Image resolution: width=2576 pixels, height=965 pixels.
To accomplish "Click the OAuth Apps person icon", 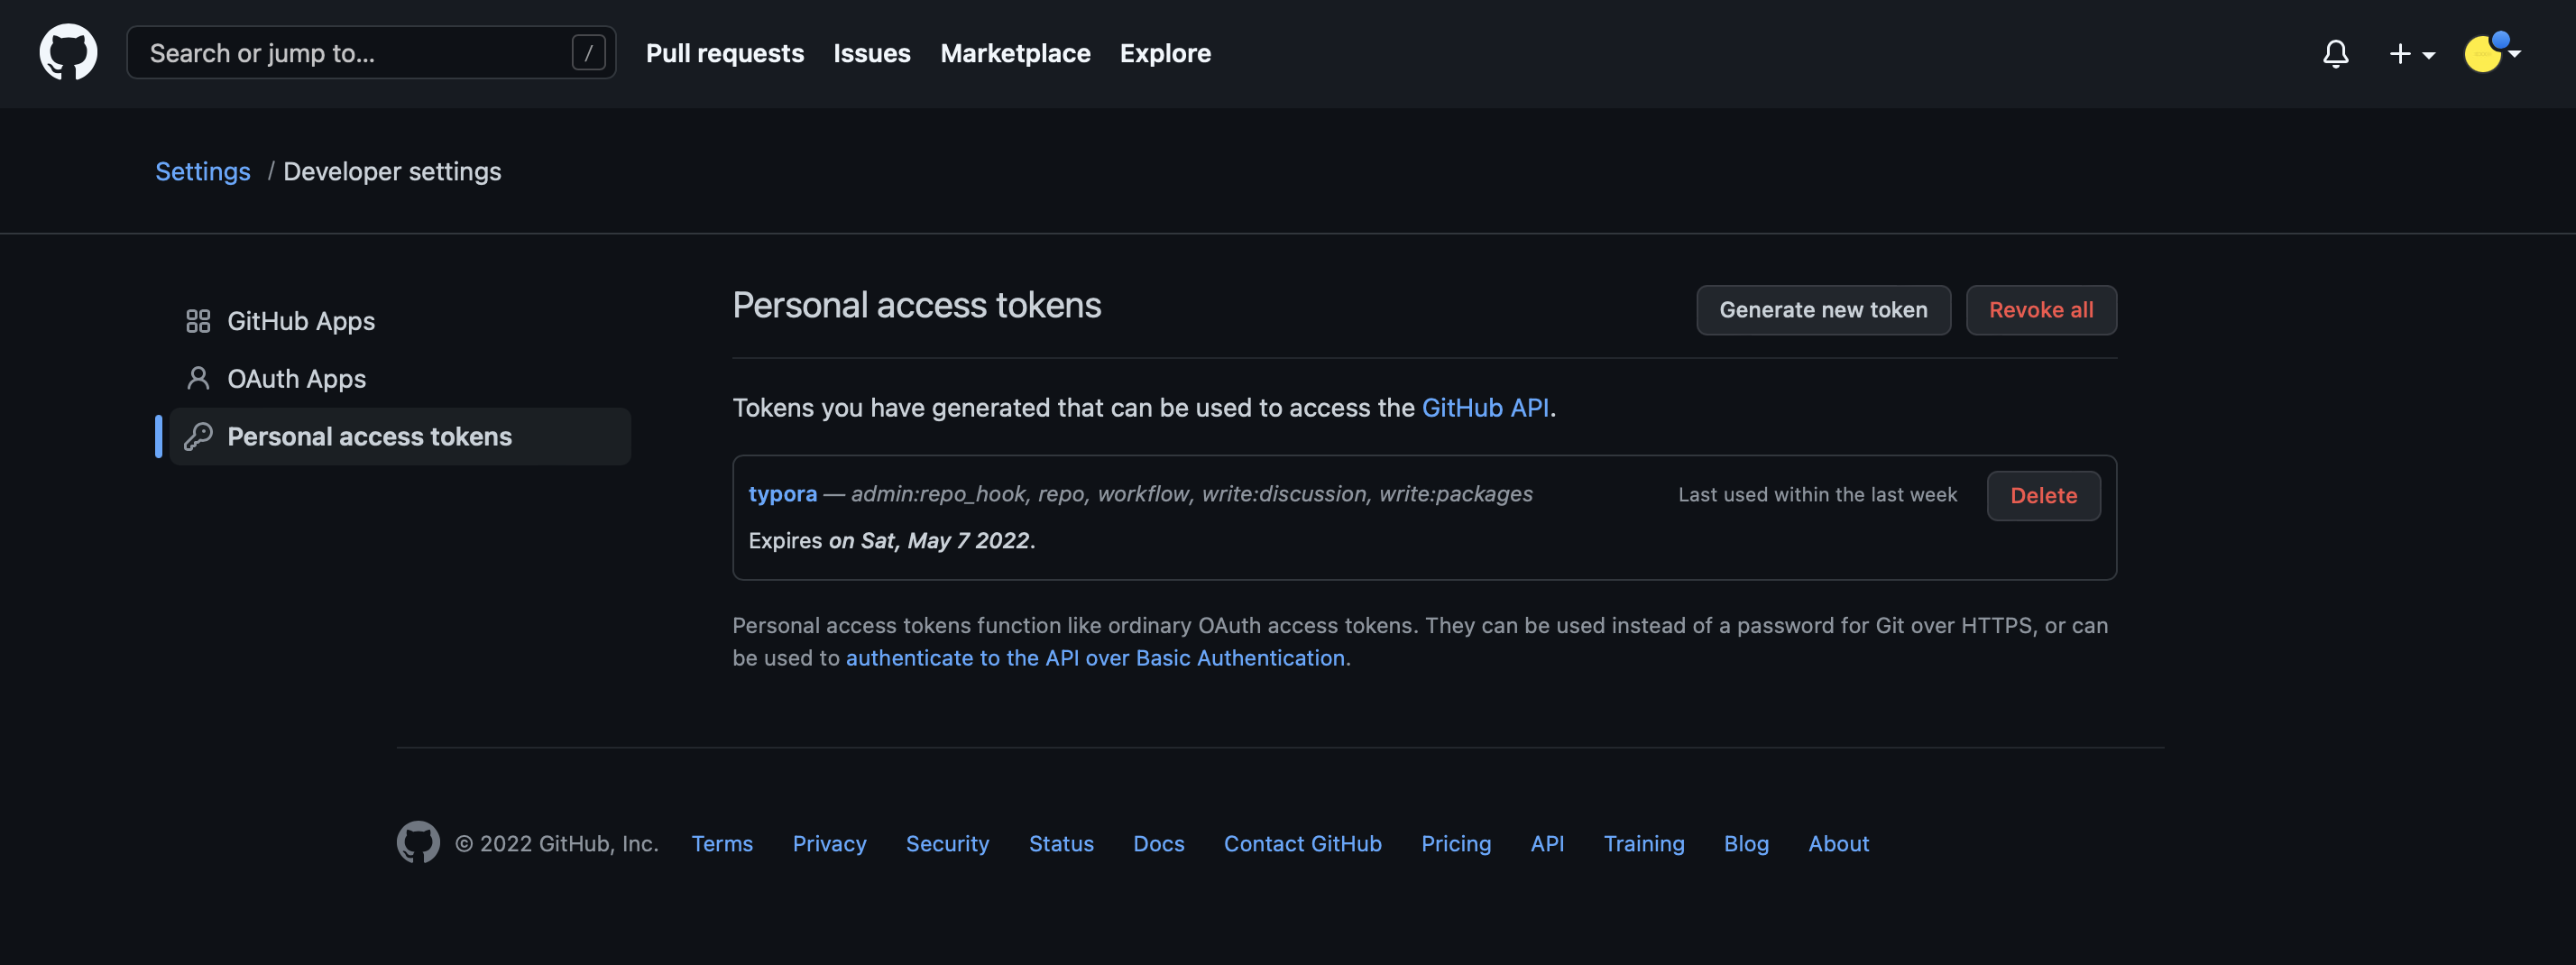I will coord(198,378).
